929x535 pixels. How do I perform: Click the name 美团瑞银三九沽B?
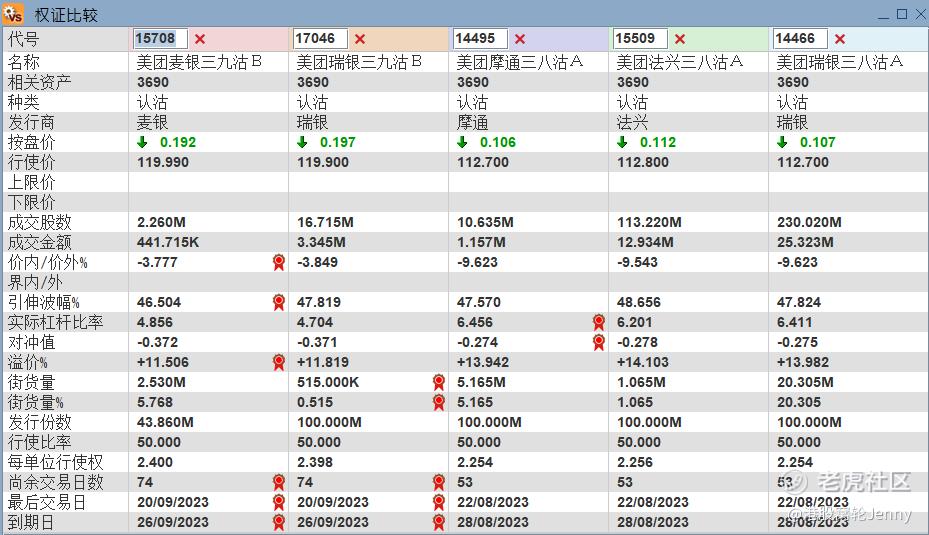[359, 62]
